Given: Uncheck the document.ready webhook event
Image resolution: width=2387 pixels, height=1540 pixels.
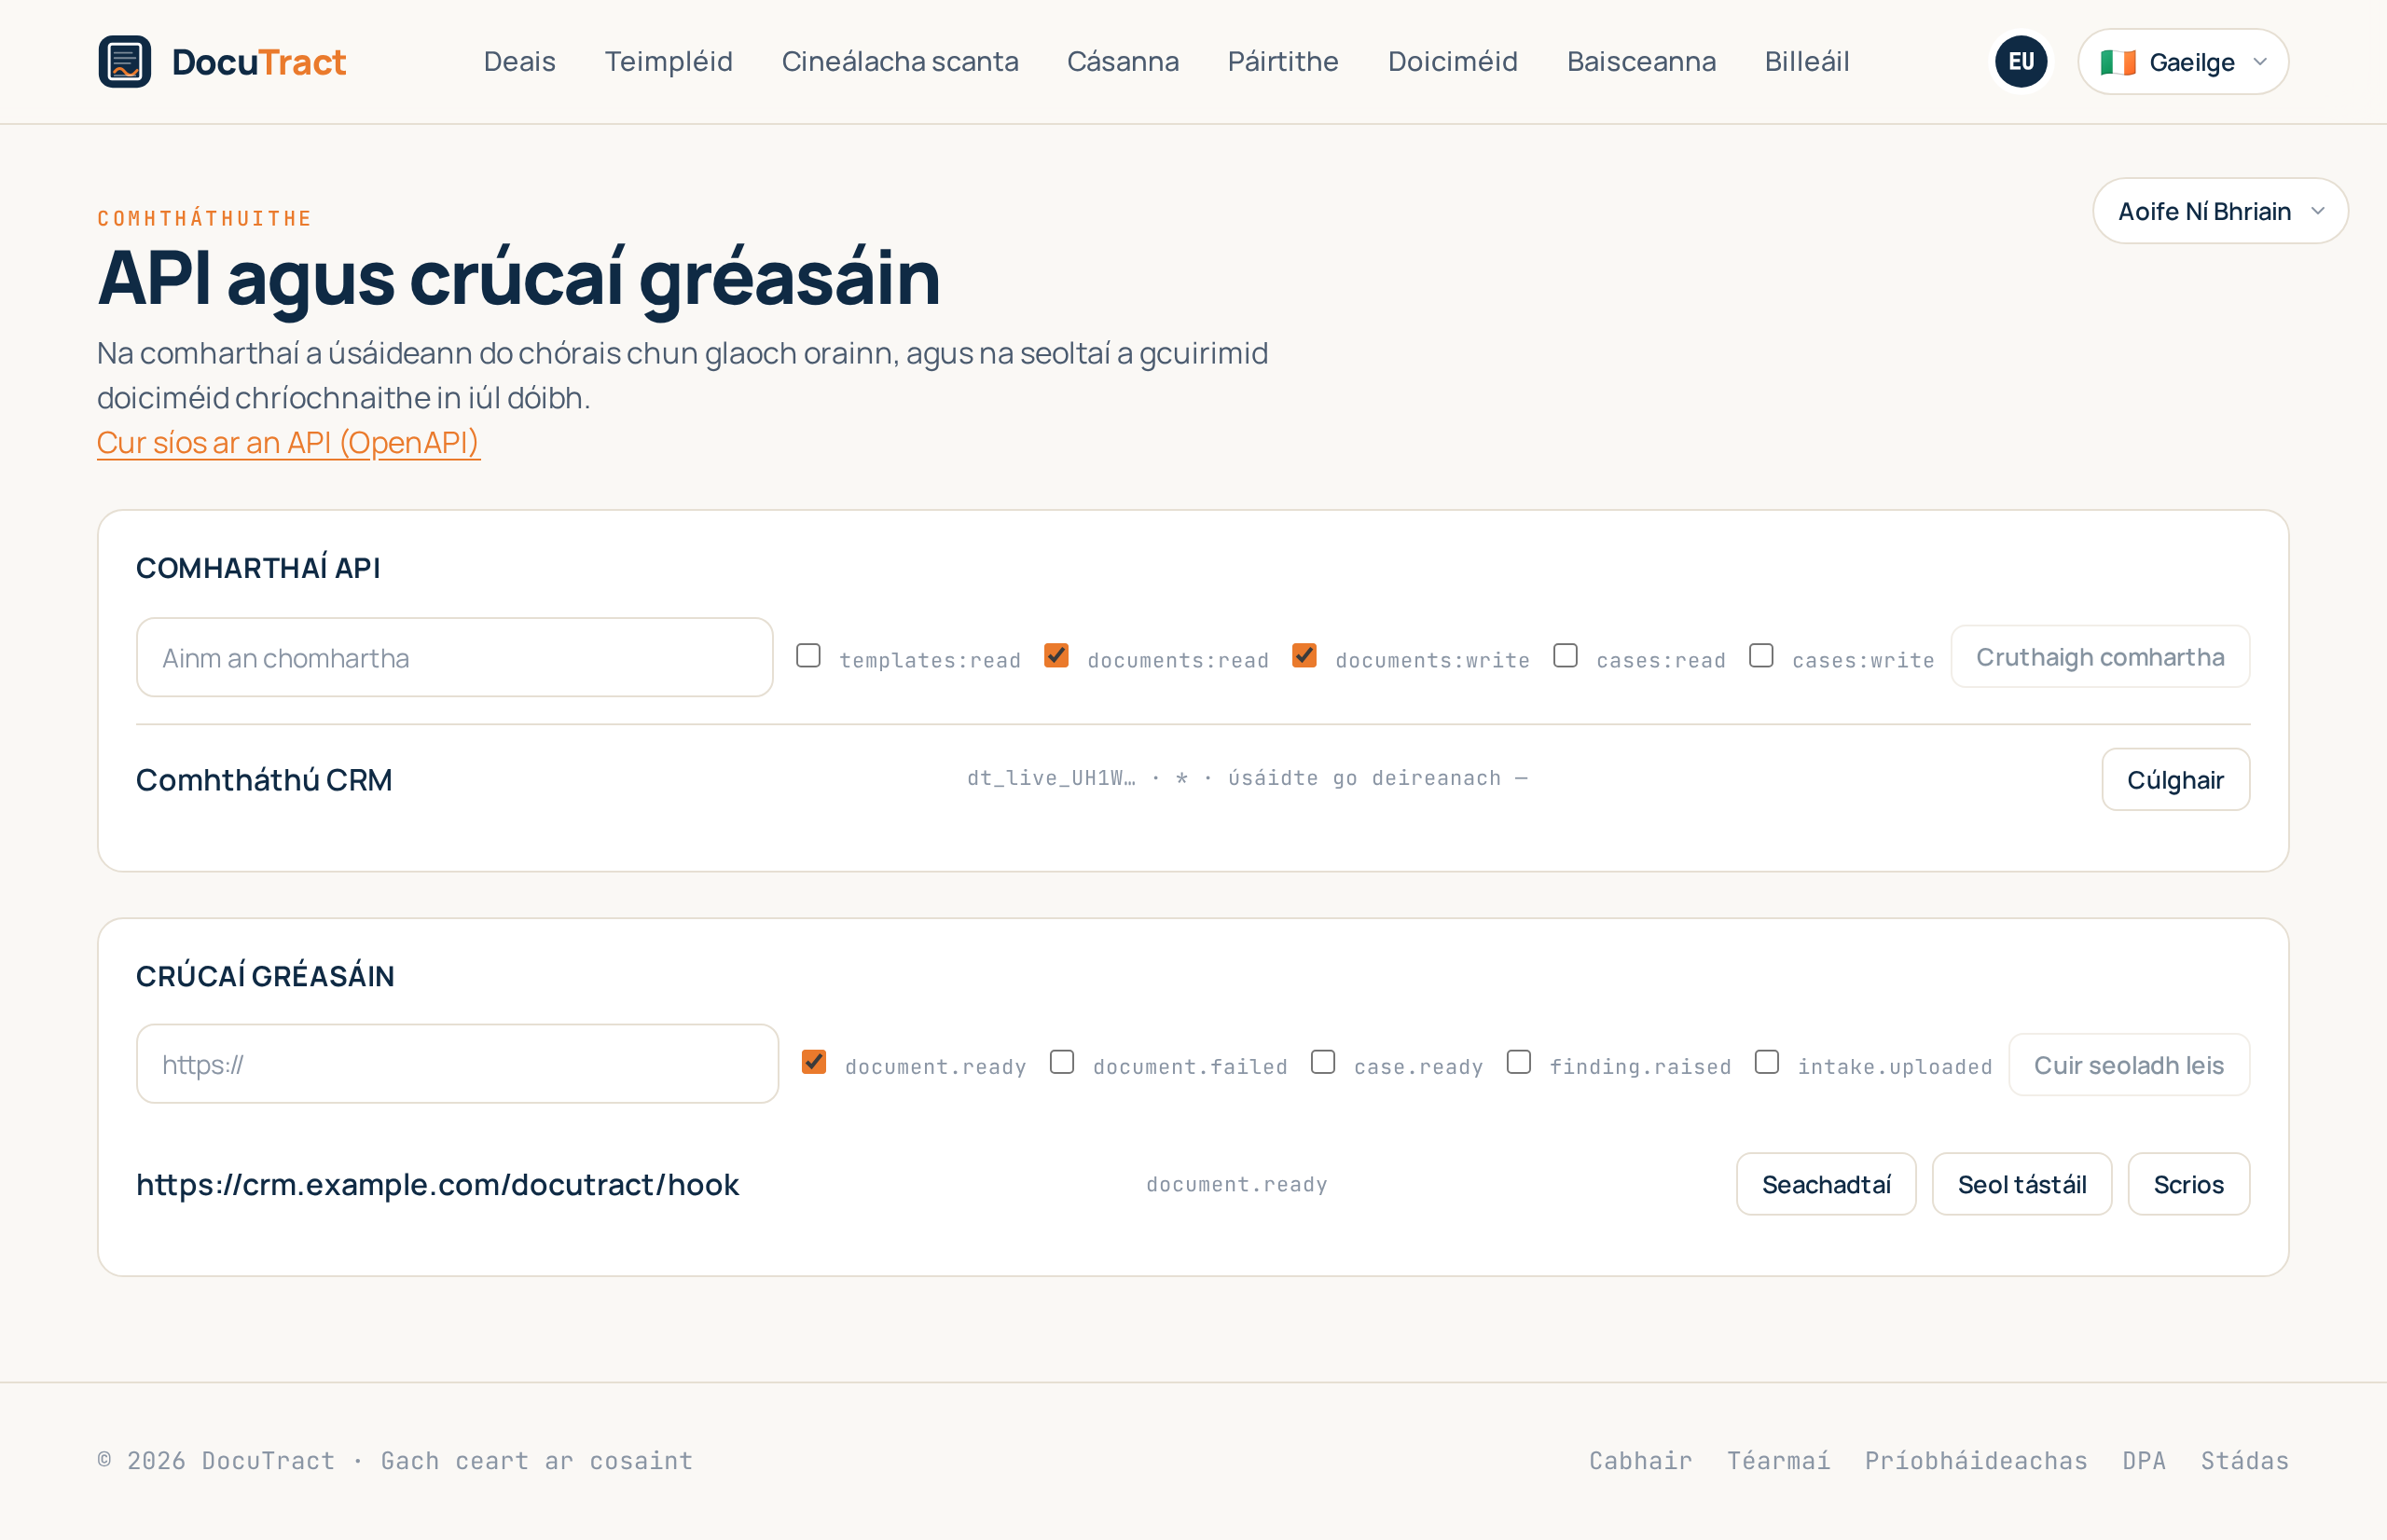Looking at the screenshot, I should [814, 1062].
